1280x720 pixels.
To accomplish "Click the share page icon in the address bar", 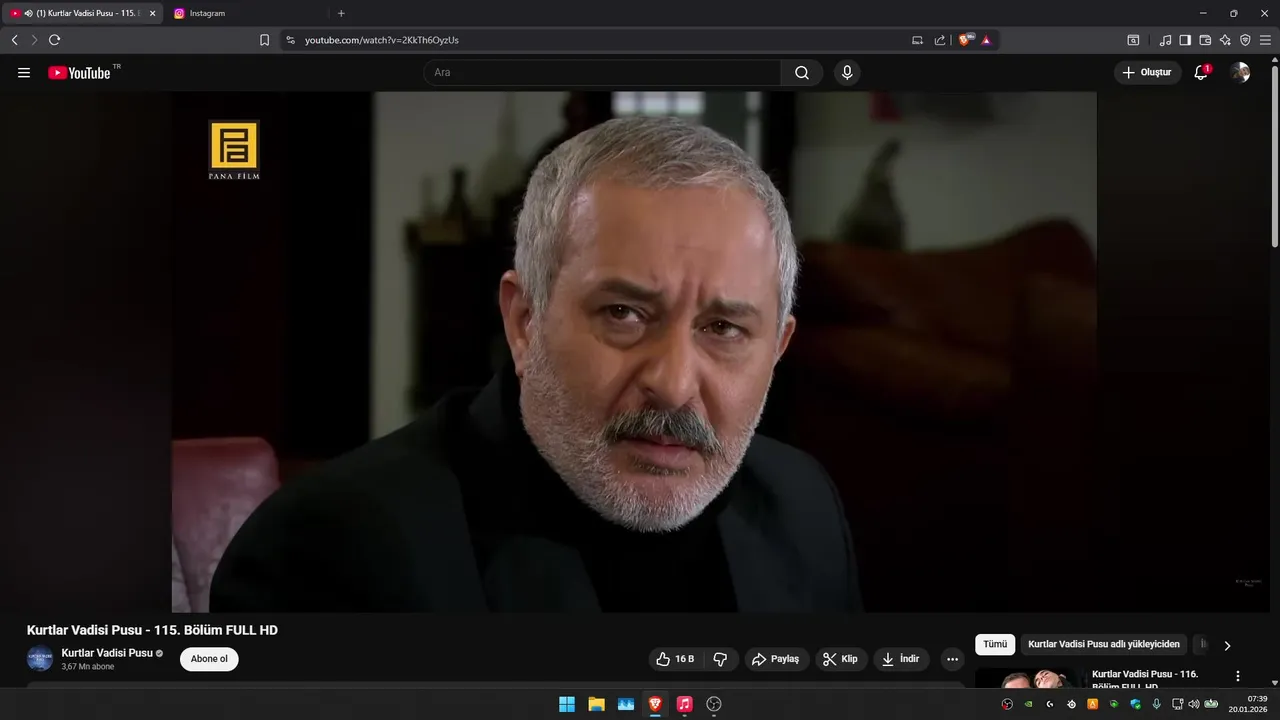I will click(940, 40).
